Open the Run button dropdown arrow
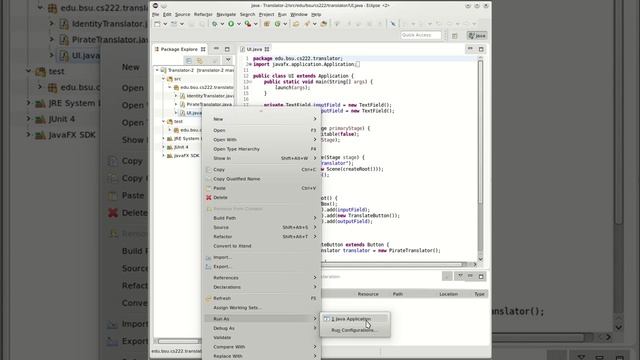Viewport: 640px width, 360px height. pos(239,24)
